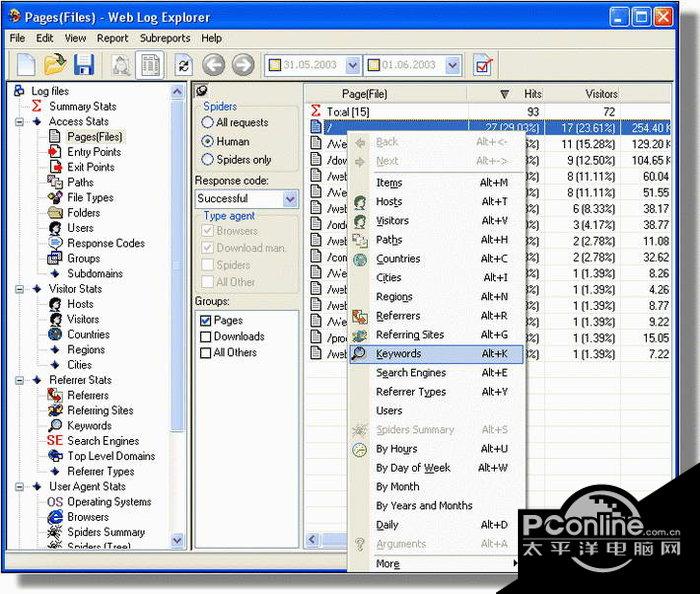Save with the blue floppy disk icon
700x594 pixels.
(84, 65)
